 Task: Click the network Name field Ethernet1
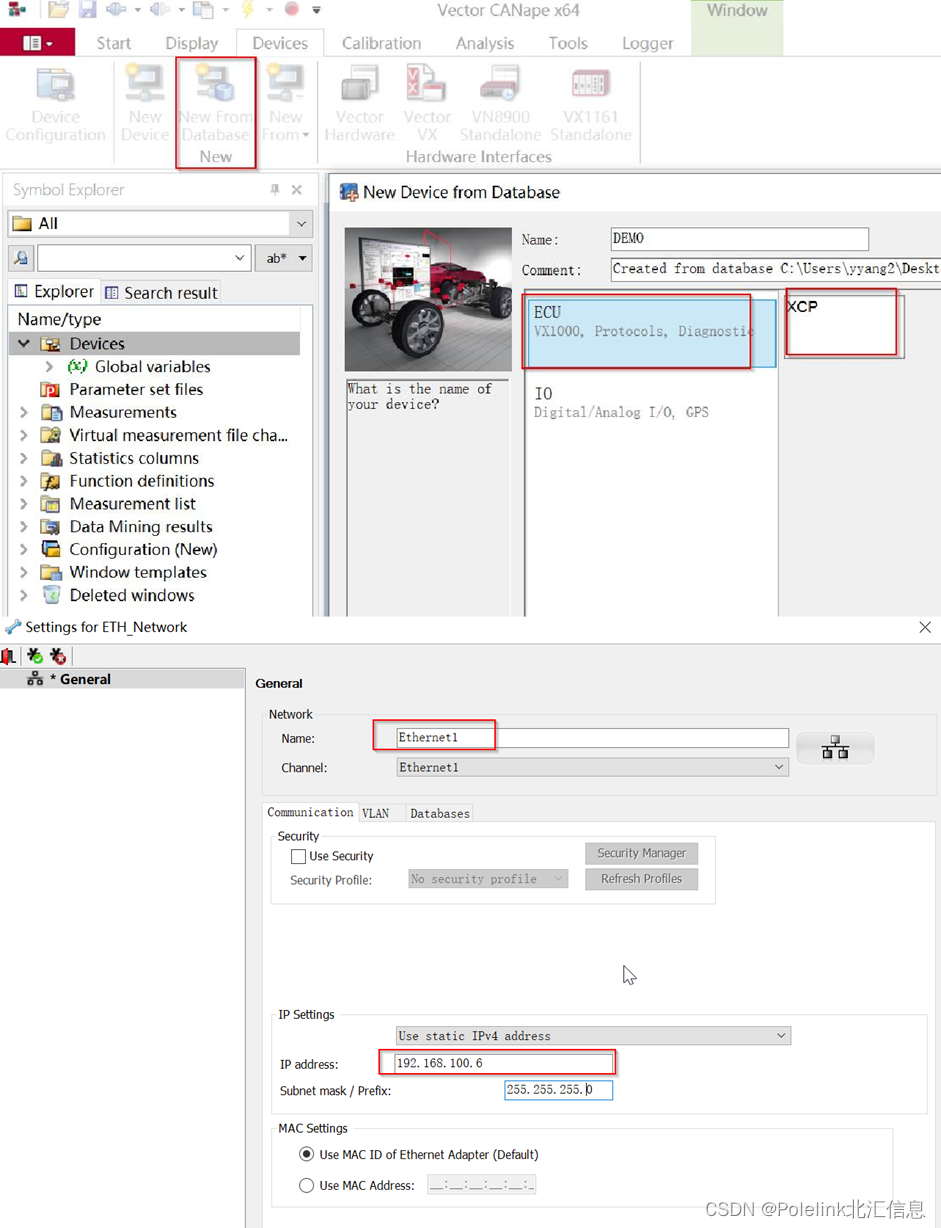pos(592,738)
